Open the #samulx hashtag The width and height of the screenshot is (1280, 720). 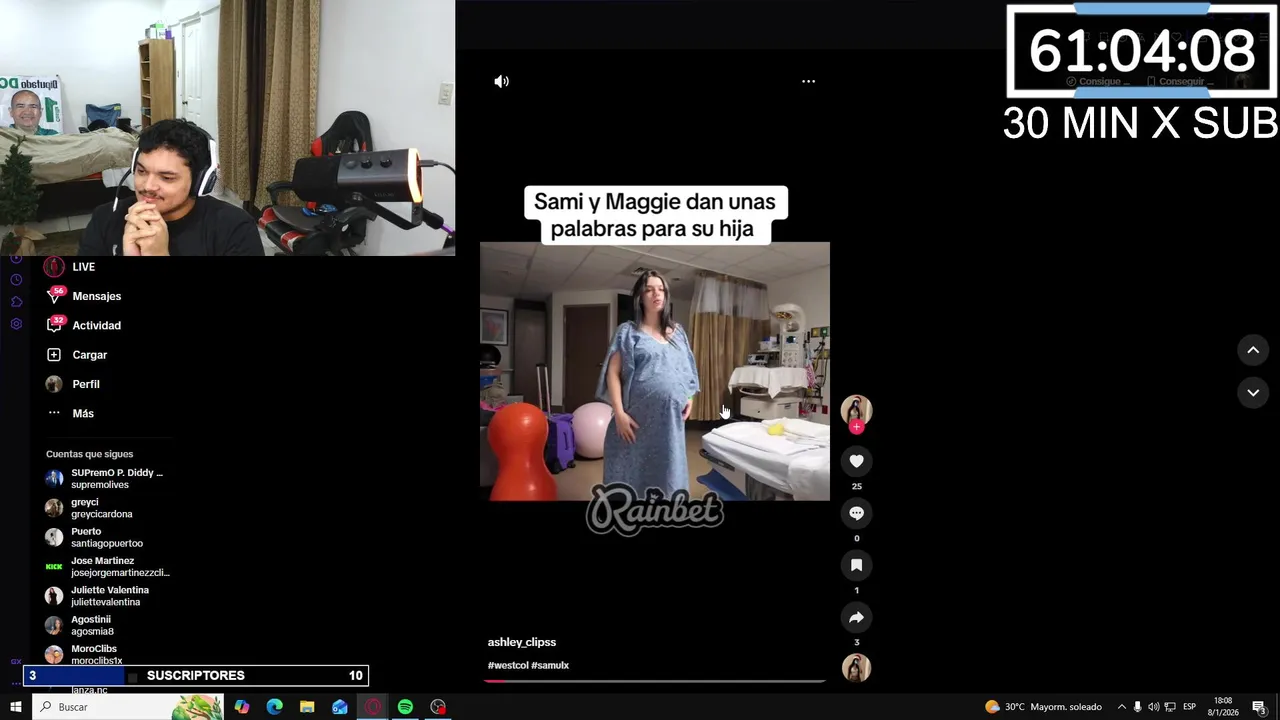coord(550,665)
